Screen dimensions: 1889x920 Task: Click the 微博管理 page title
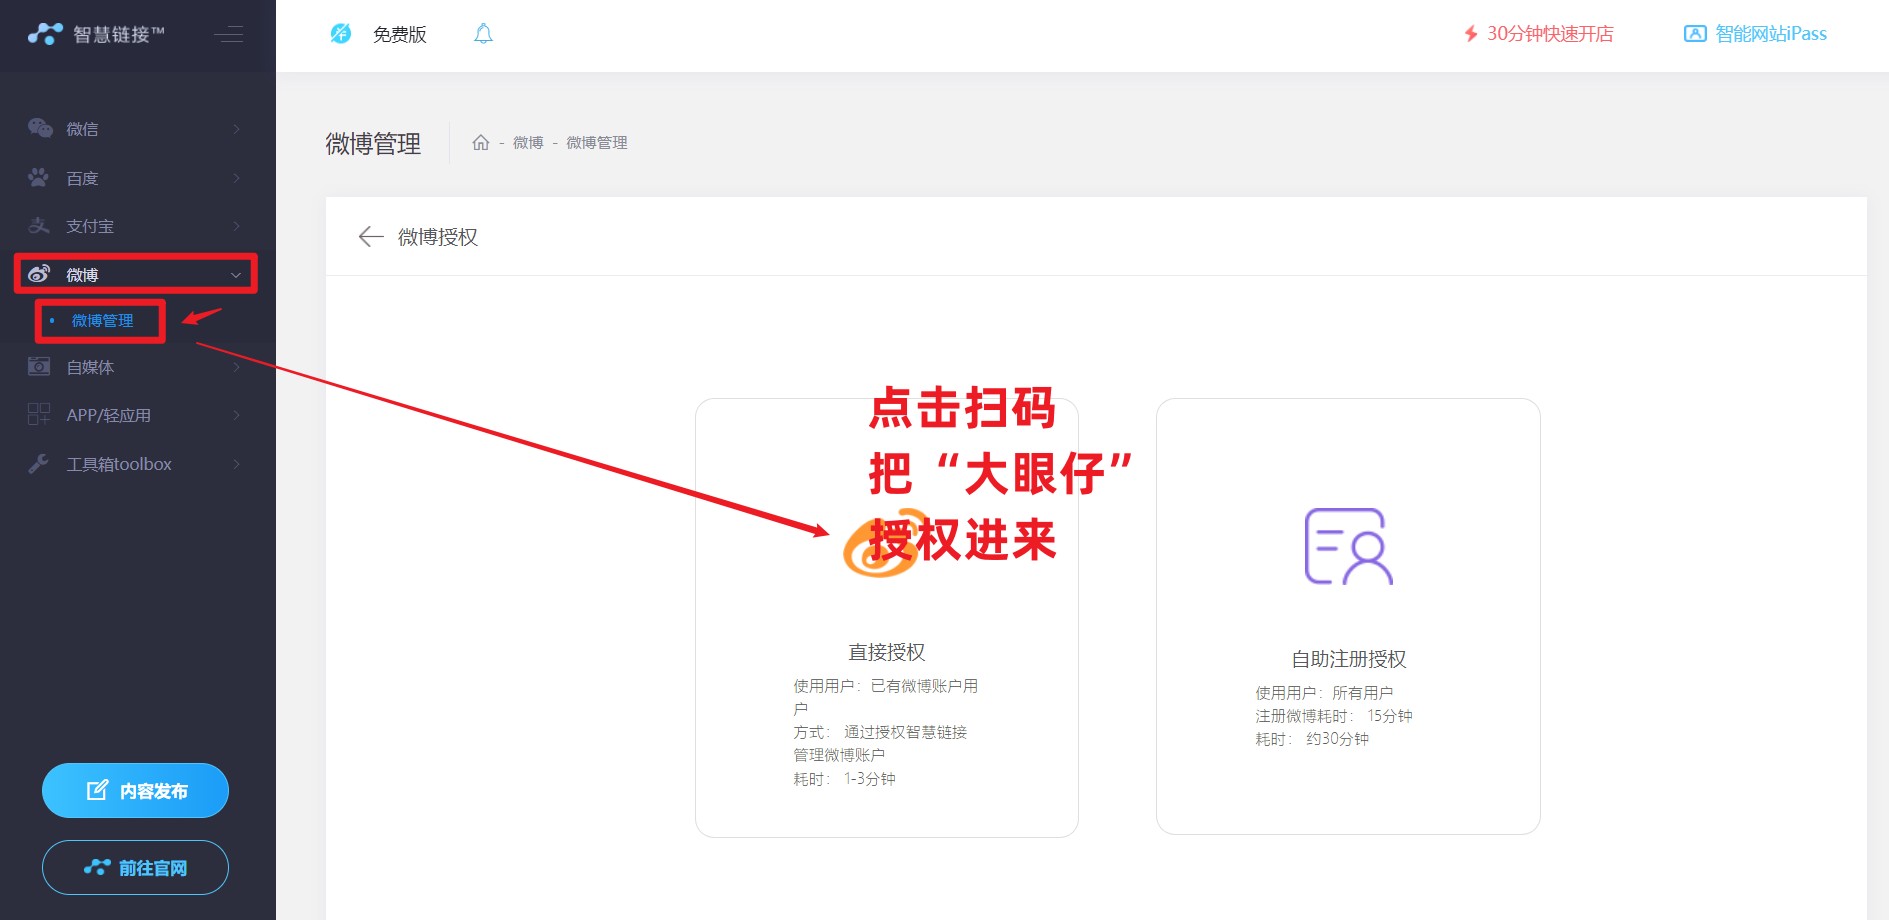click(x=373, y=144)
